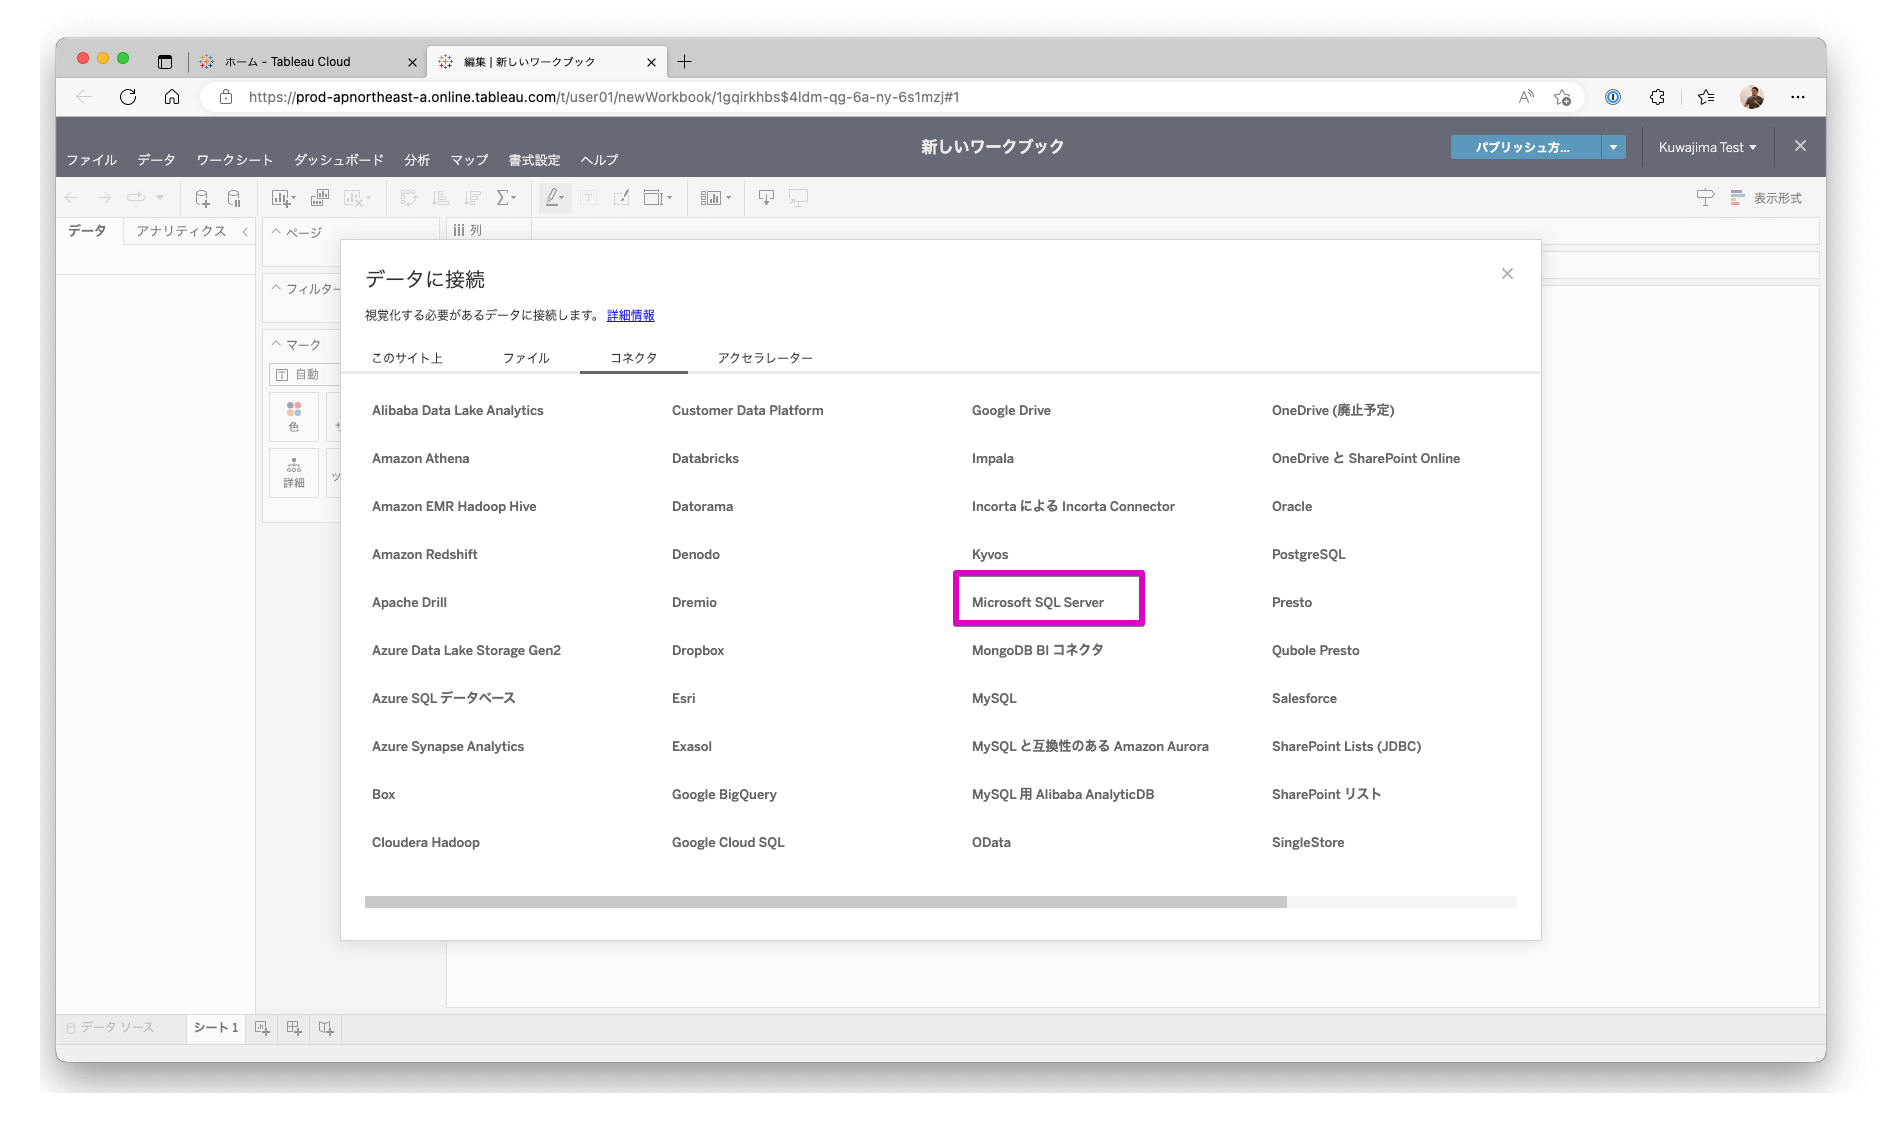Click the パブリッシュ方... button
This screenshot has width=1882, height=1136.
point(1526,147)
